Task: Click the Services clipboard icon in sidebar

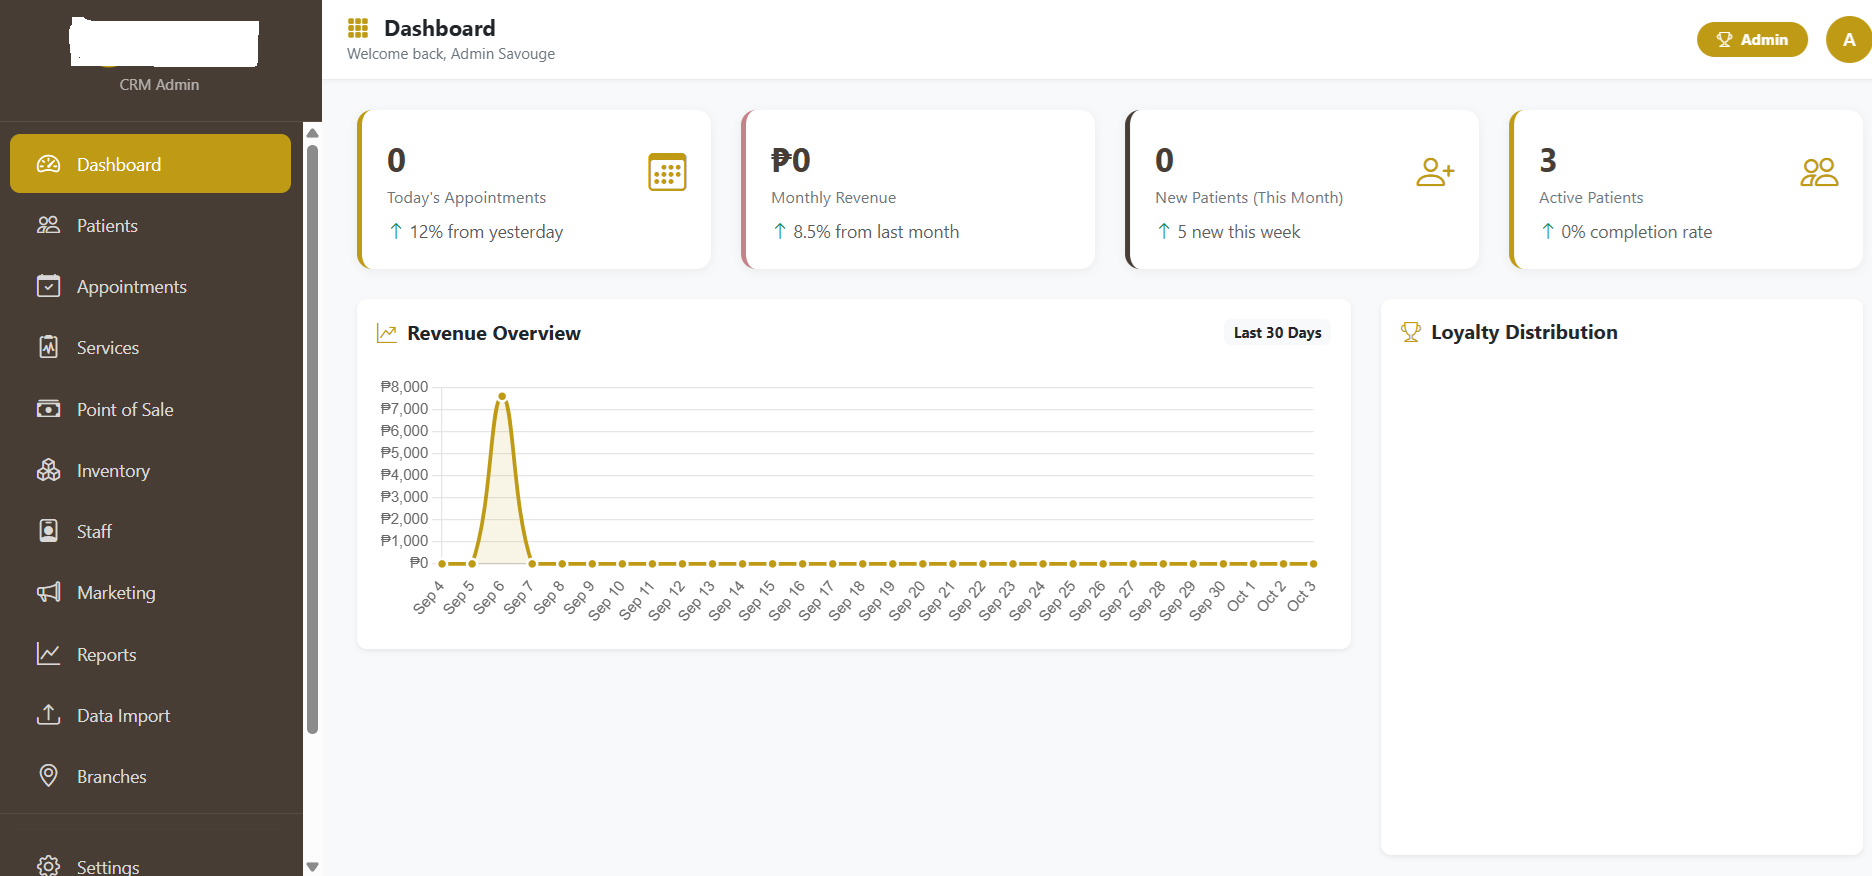Action: [48, 347]
